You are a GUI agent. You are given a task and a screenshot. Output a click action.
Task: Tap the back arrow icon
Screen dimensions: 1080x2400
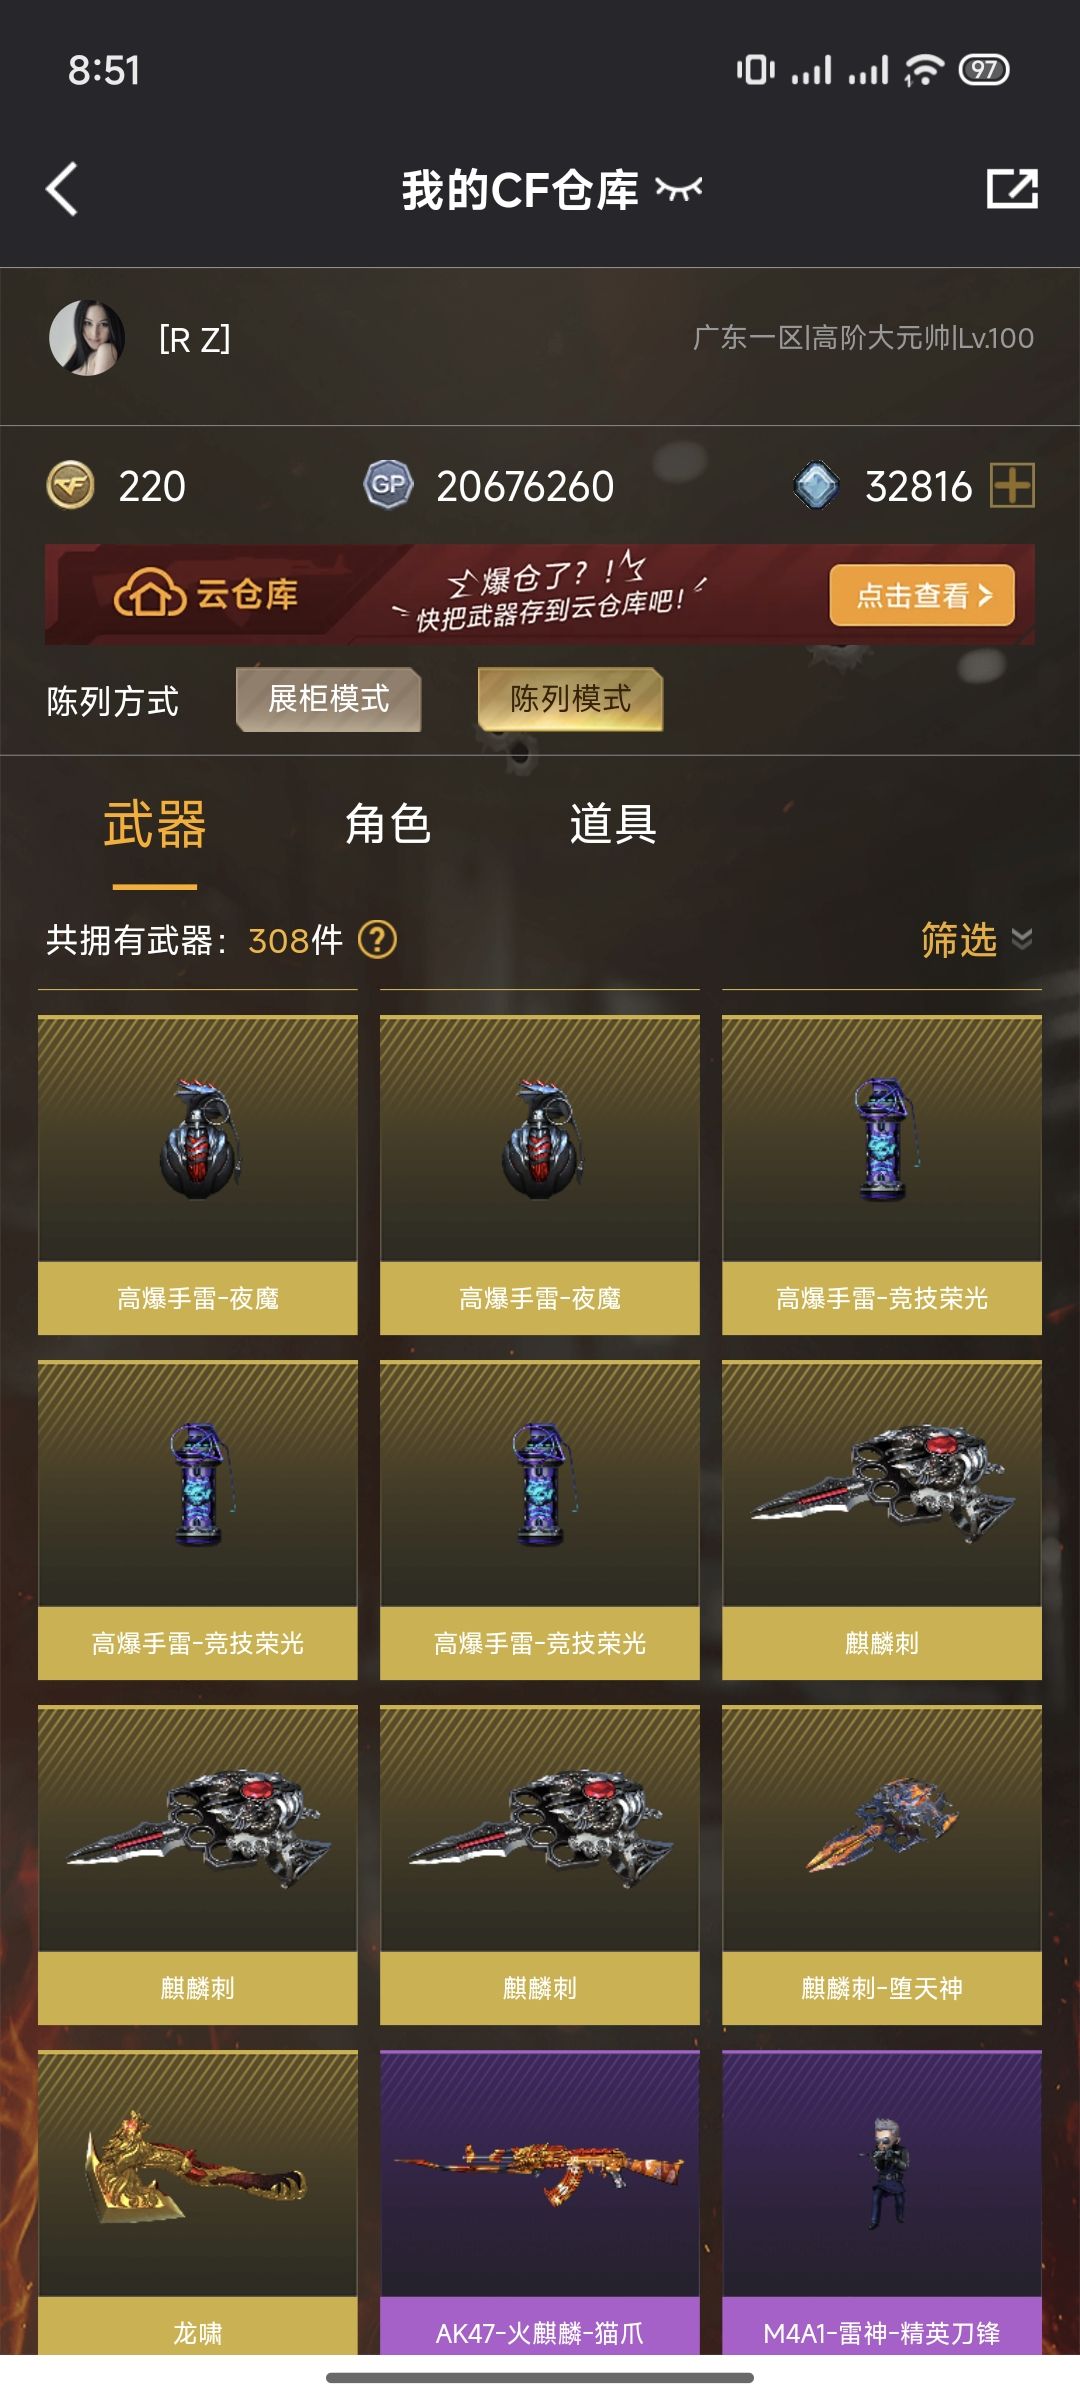[x=62, y=189]
